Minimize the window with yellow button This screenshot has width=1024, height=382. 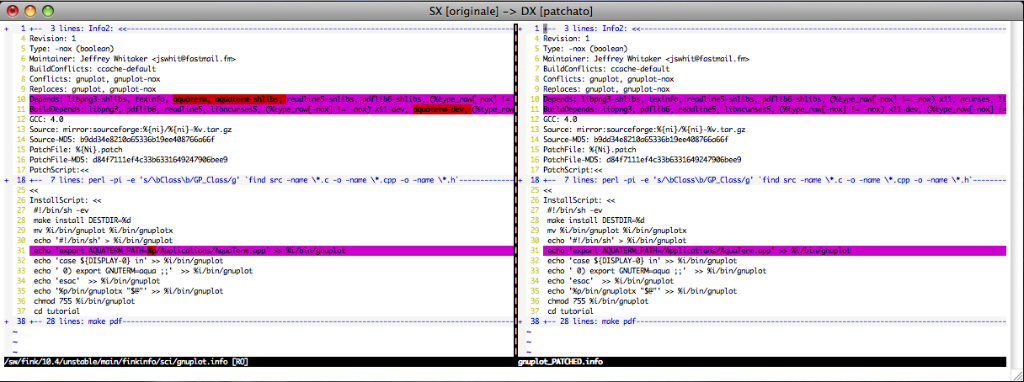click(x=30, y=11)
